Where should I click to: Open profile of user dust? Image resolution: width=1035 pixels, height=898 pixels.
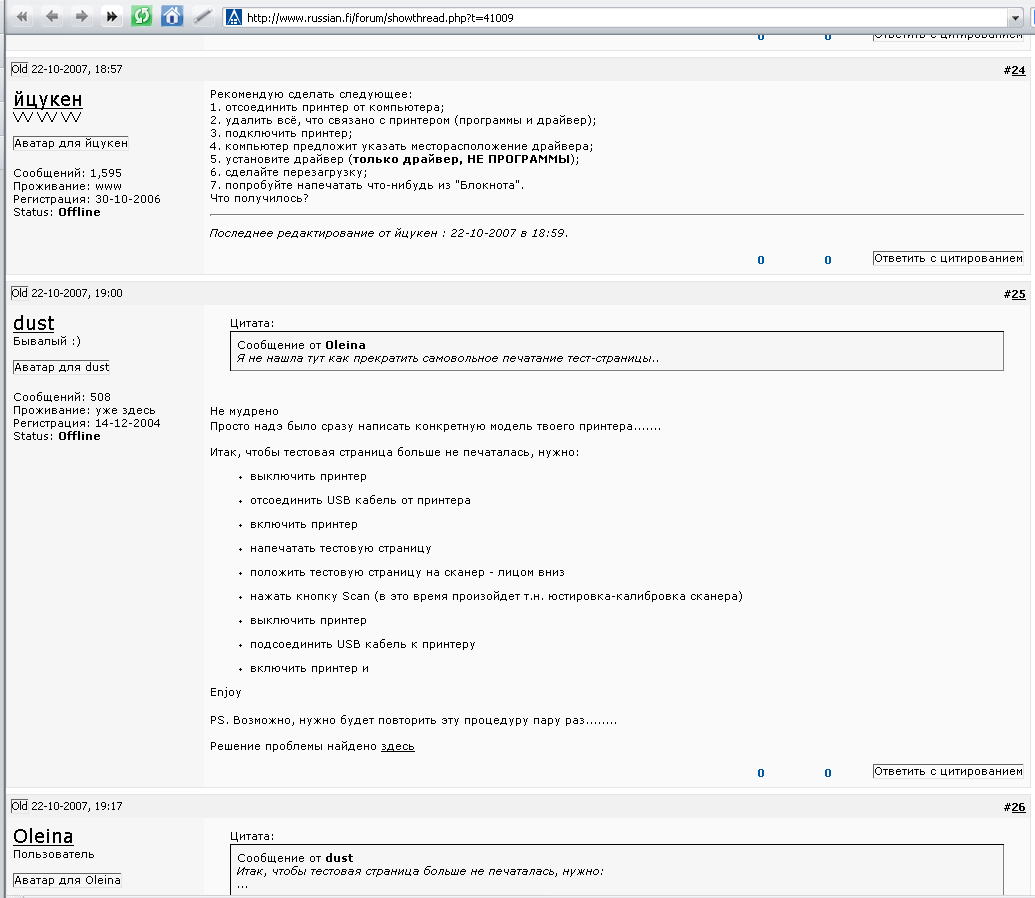[34, 323]
